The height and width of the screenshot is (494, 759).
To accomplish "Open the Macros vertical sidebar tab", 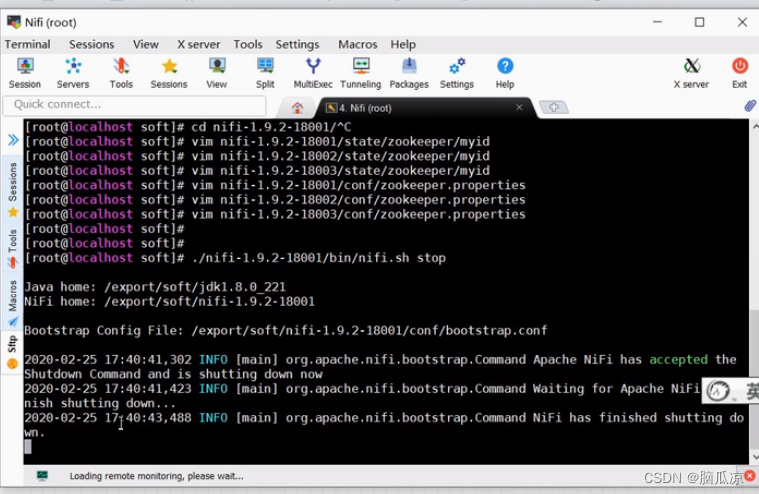I will click(13, 303).
